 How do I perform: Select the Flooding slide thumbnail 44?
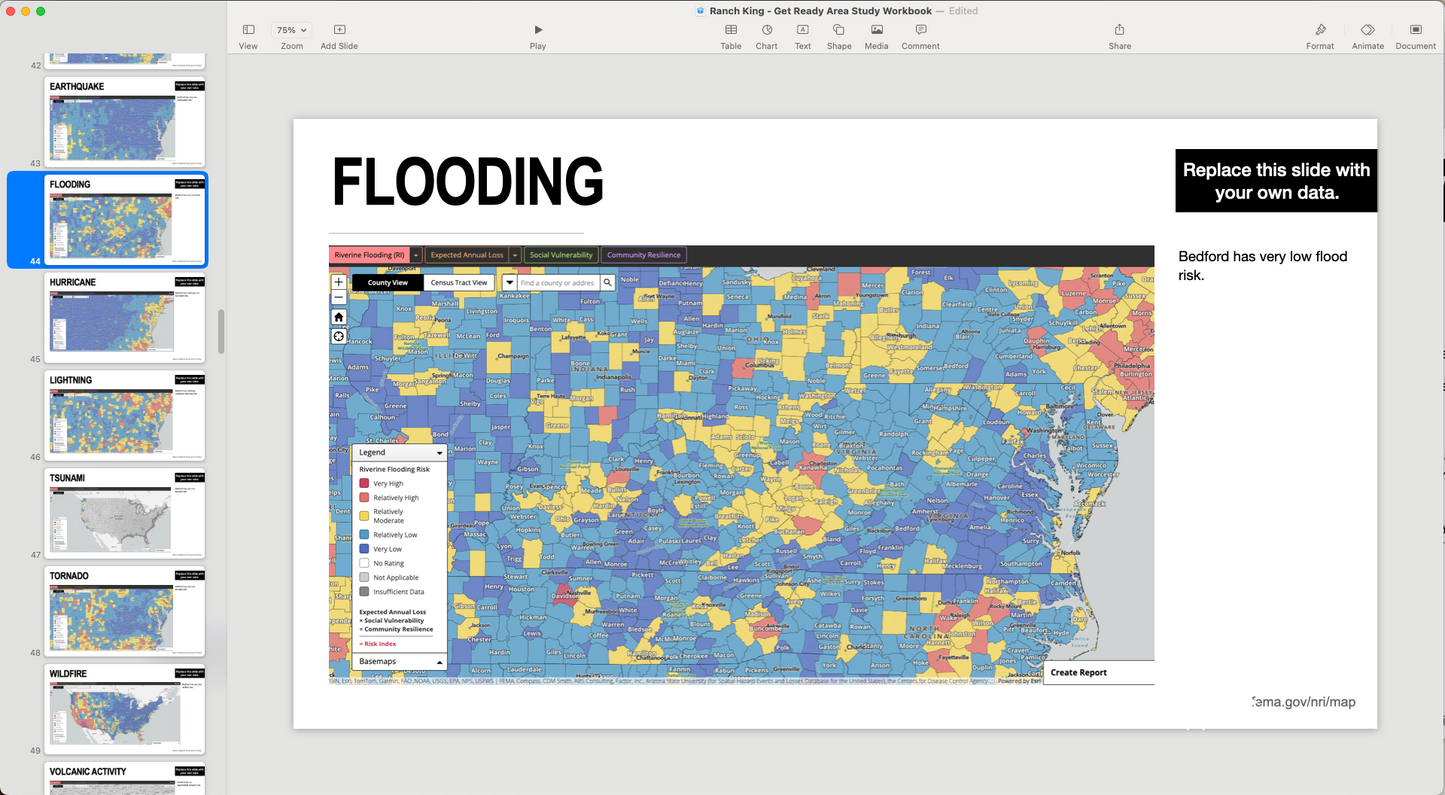[125, 219]
